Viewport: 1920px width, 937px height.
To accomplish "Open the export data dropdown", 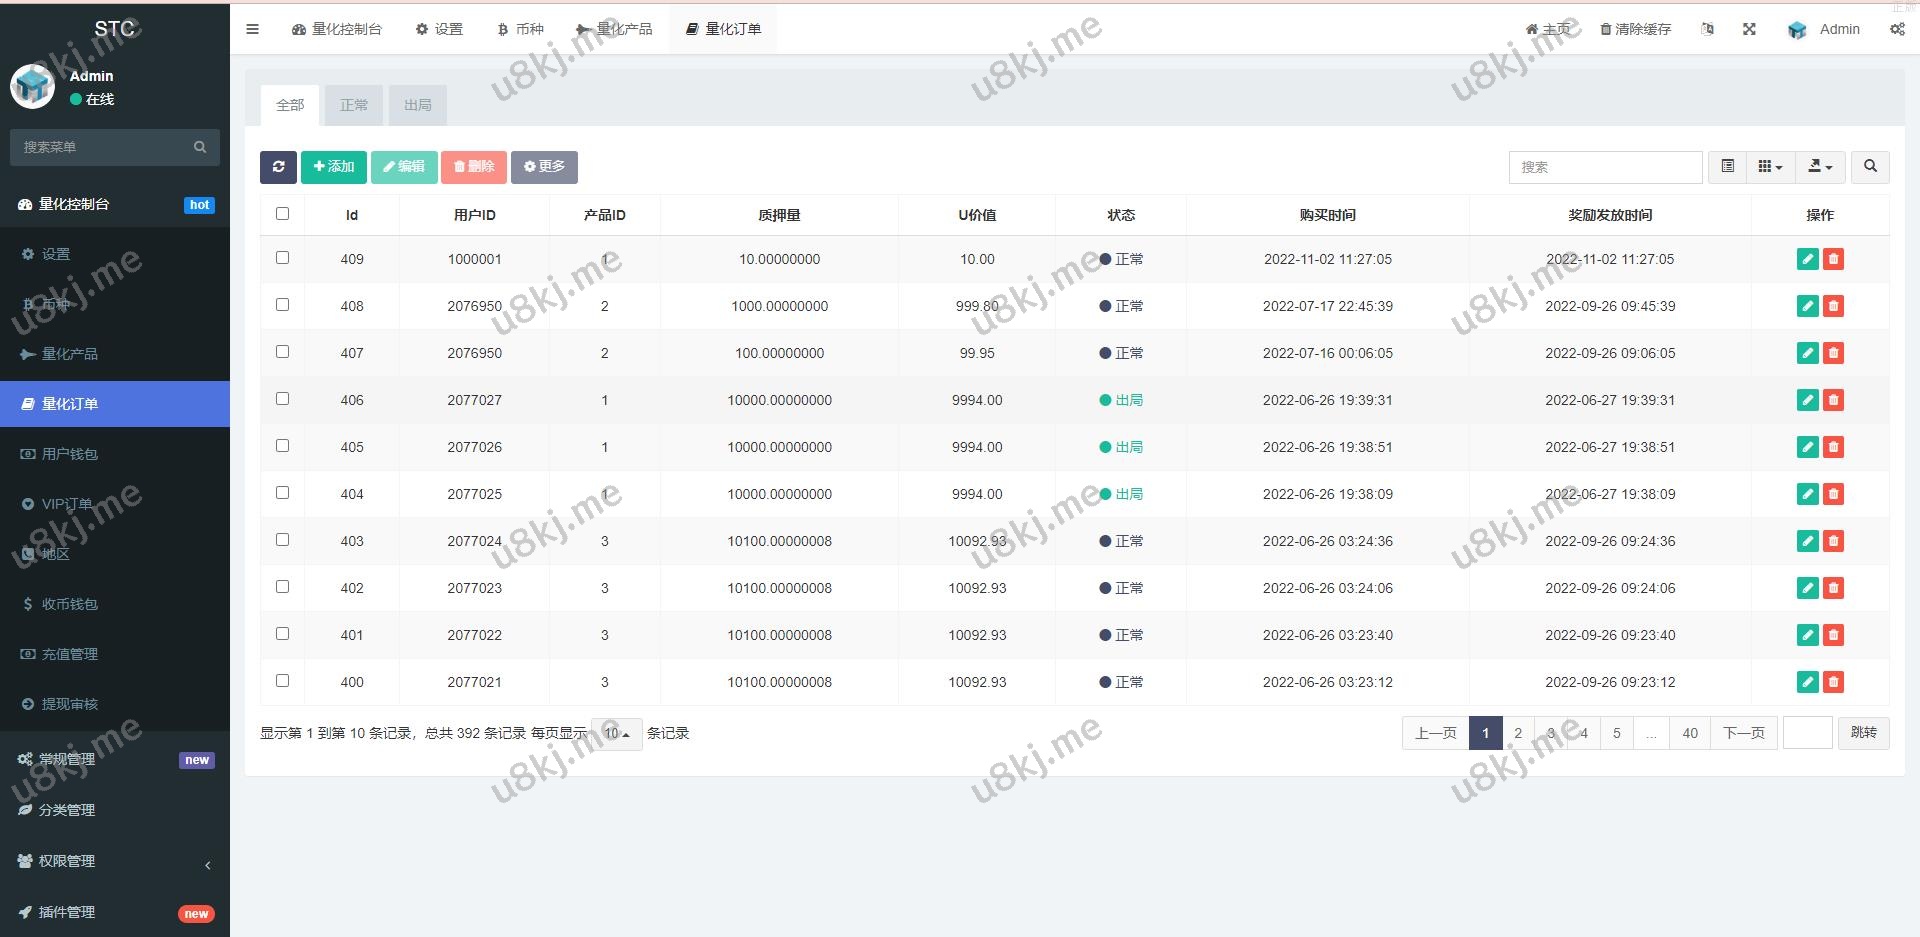I will tap(1820, 167).
